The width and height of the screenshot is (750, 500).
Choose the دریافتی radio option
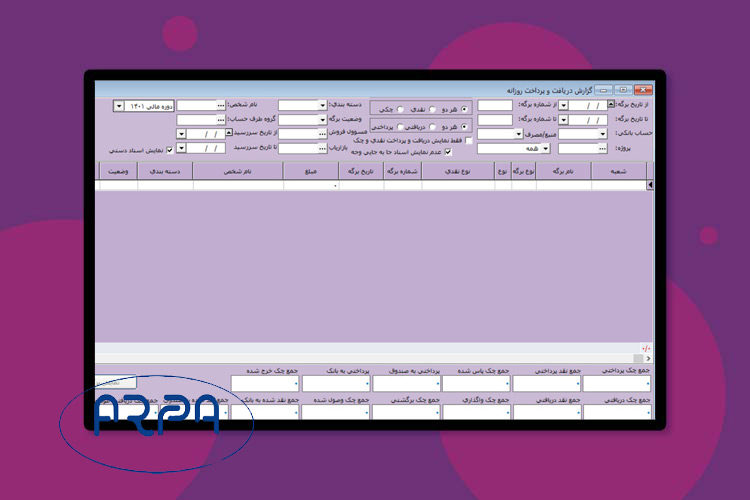[x=432, y=127]
